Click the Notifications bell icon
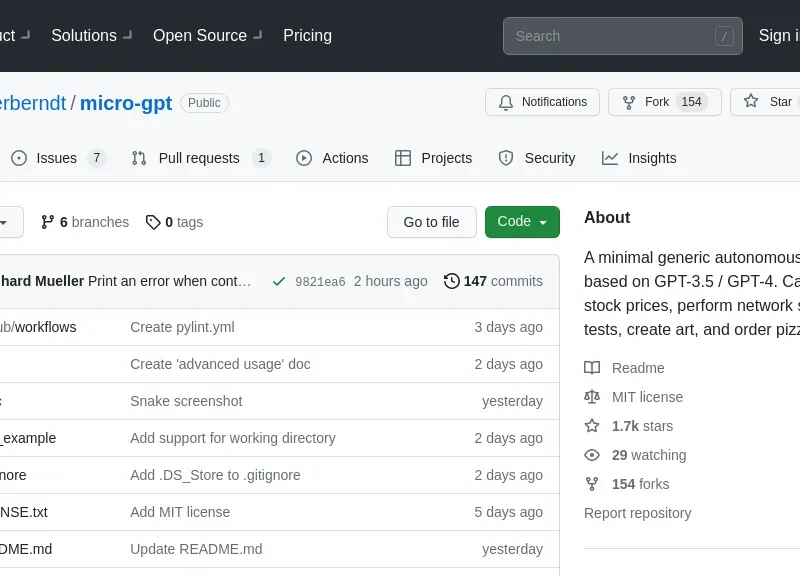 pos(506,102)
